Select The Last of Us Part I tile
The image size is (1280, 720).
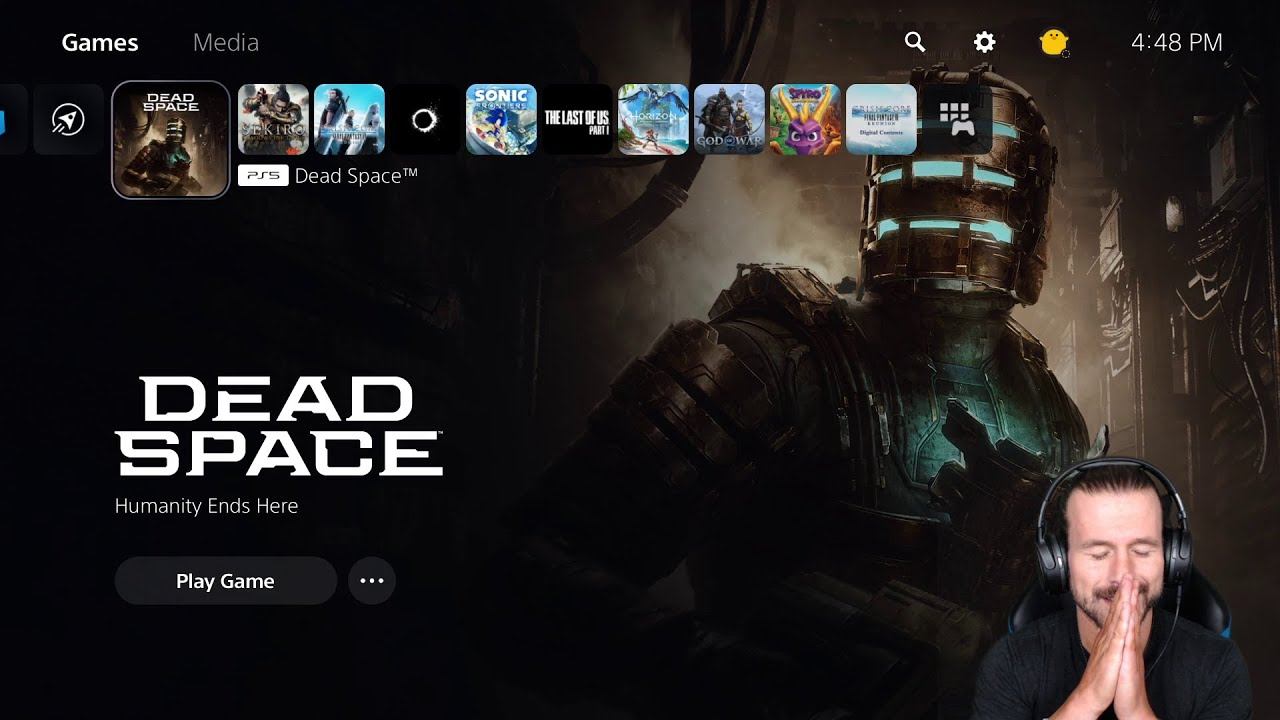tap(577, 120)
